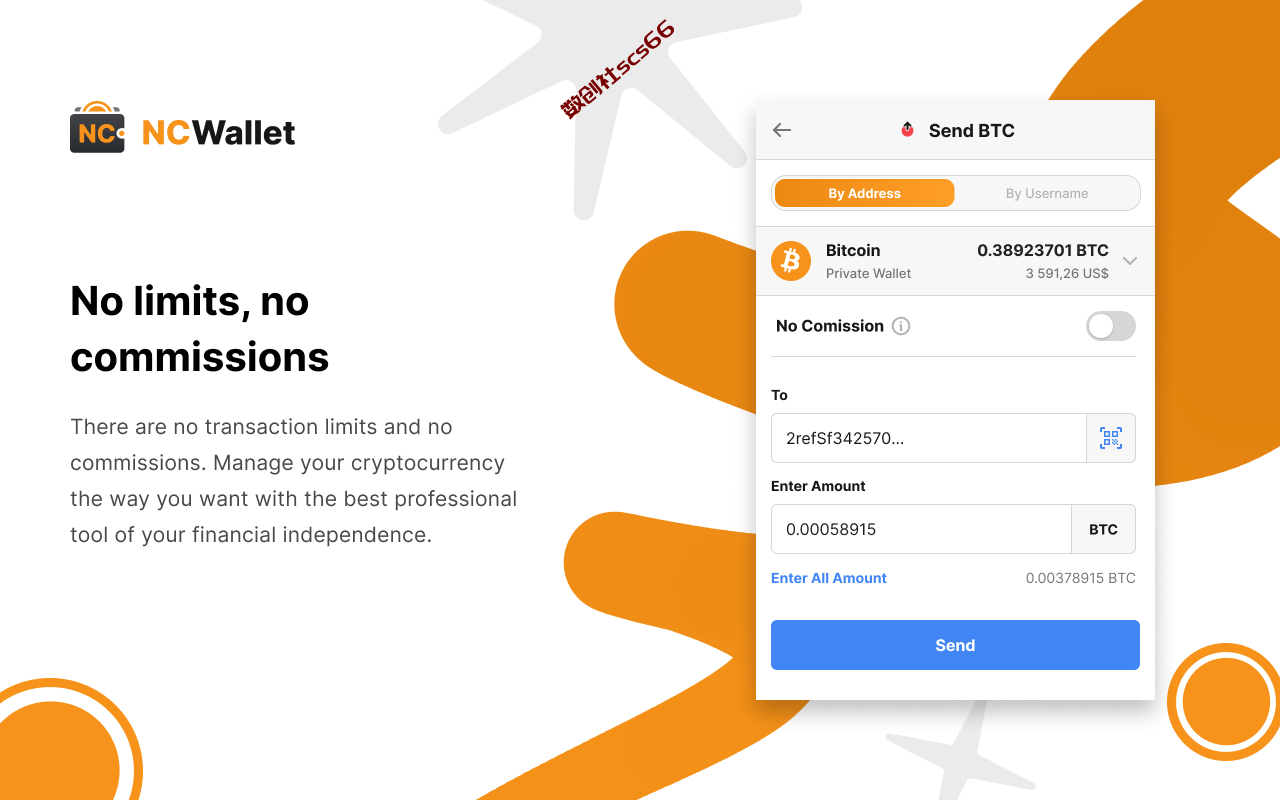
Task: Enable the No Comission toggle switch
Action: [1111, 326]
